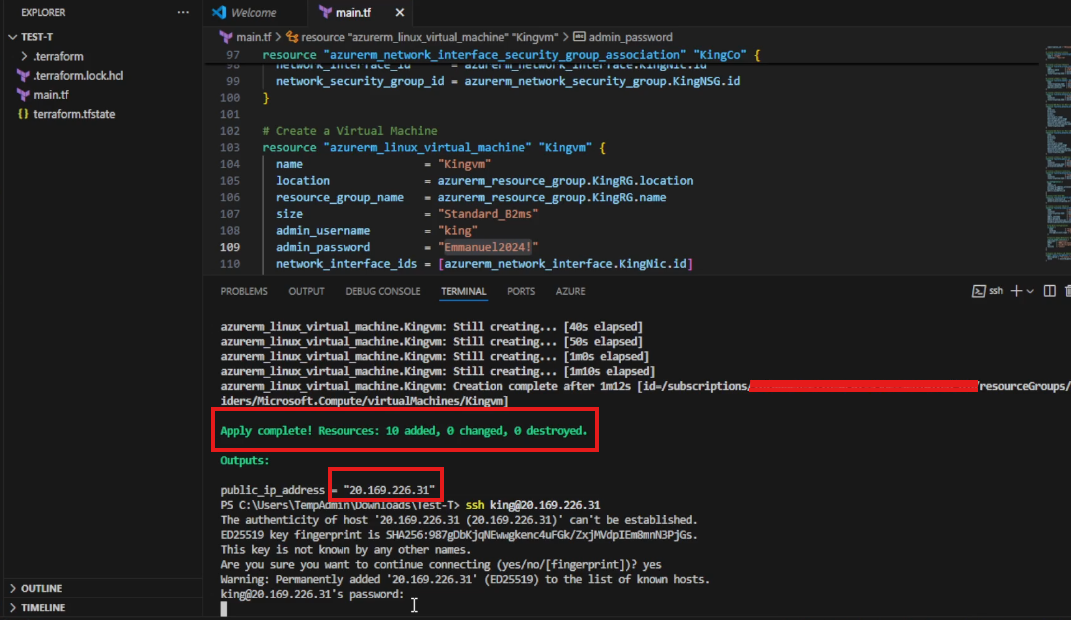Click the admin_username value "king"

(458, 231)
